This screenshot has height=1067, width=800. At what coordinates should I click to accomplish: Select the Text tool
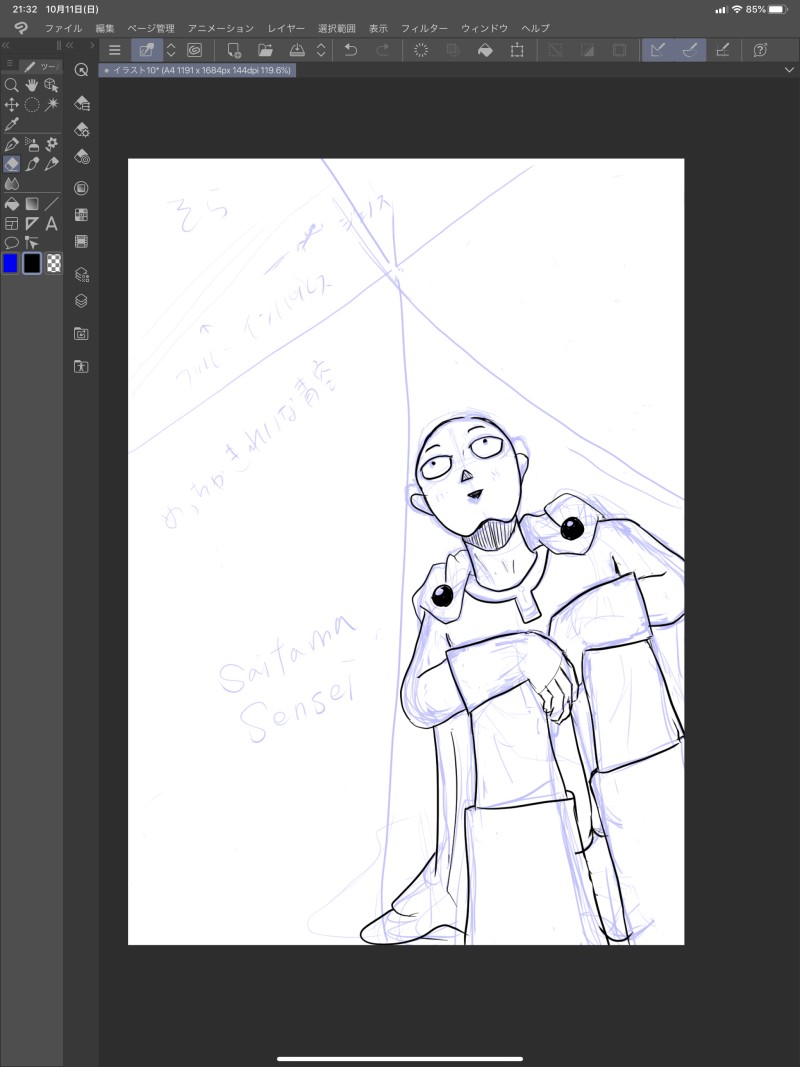(x=51, y=223)
